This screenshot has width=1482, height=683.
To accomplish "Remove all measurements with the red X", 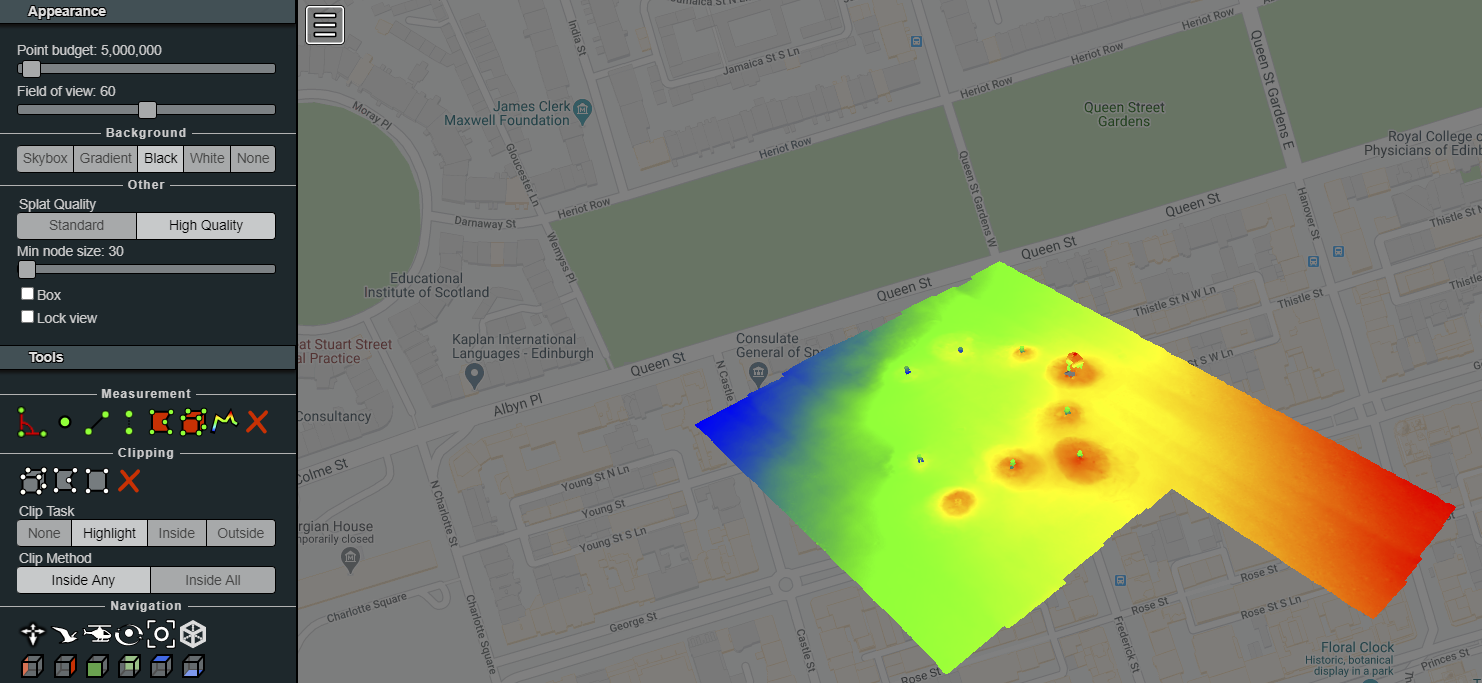I will click(x=256, y=422).
